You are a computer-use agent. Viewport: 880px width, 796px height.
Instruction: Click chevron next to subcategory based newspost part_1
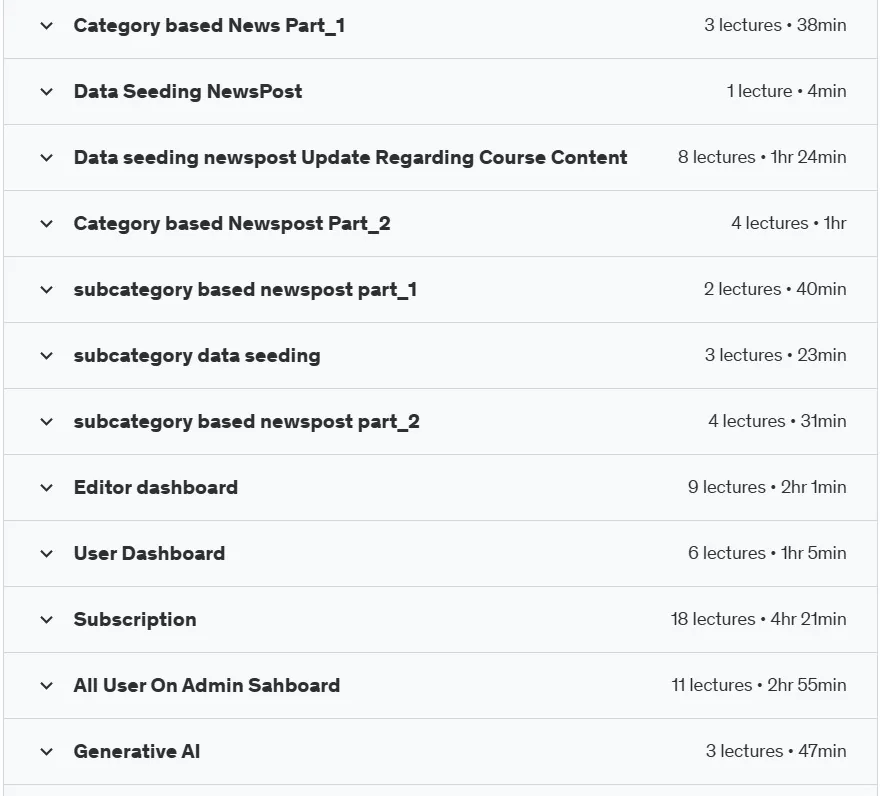pyautogui.click(x=47, y=290)
